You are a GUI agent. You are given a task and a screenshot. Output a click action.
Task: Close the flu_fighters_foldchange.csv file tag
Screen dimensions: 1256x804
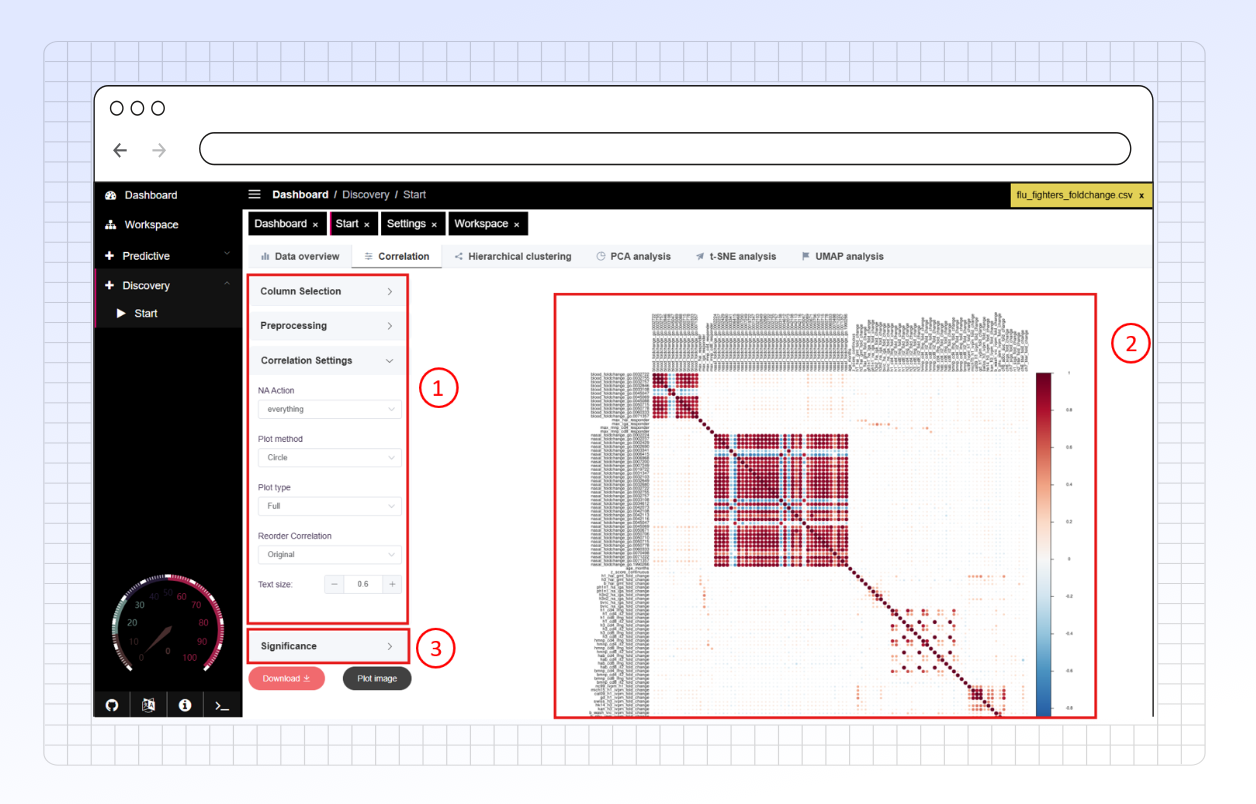click(x=1141, y=196)
